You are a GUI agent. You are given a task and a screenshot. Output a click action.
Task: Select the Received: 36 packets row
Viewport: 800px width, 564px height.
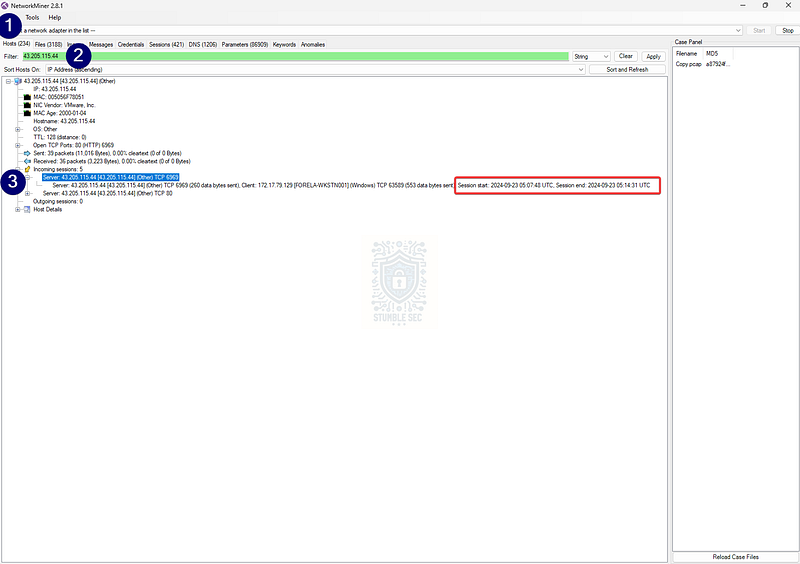(x=112, y=161)
